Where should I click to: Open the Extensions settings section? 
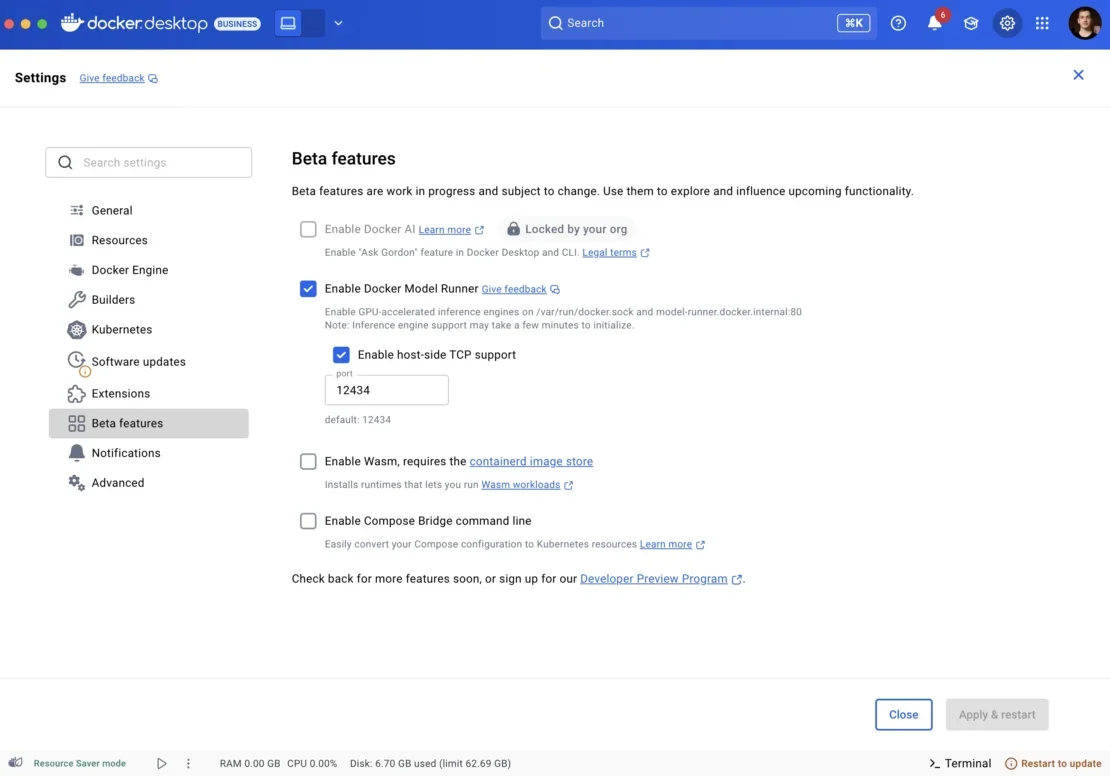(x=120, y=393)
